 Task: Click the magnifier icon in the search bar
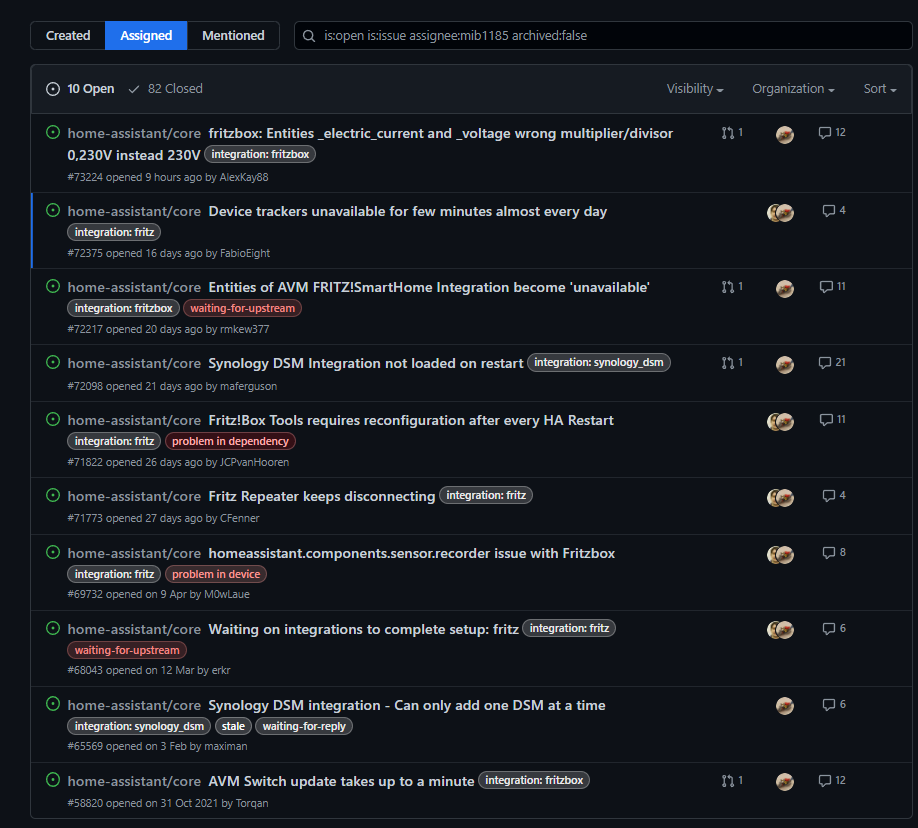pos(308,35)
